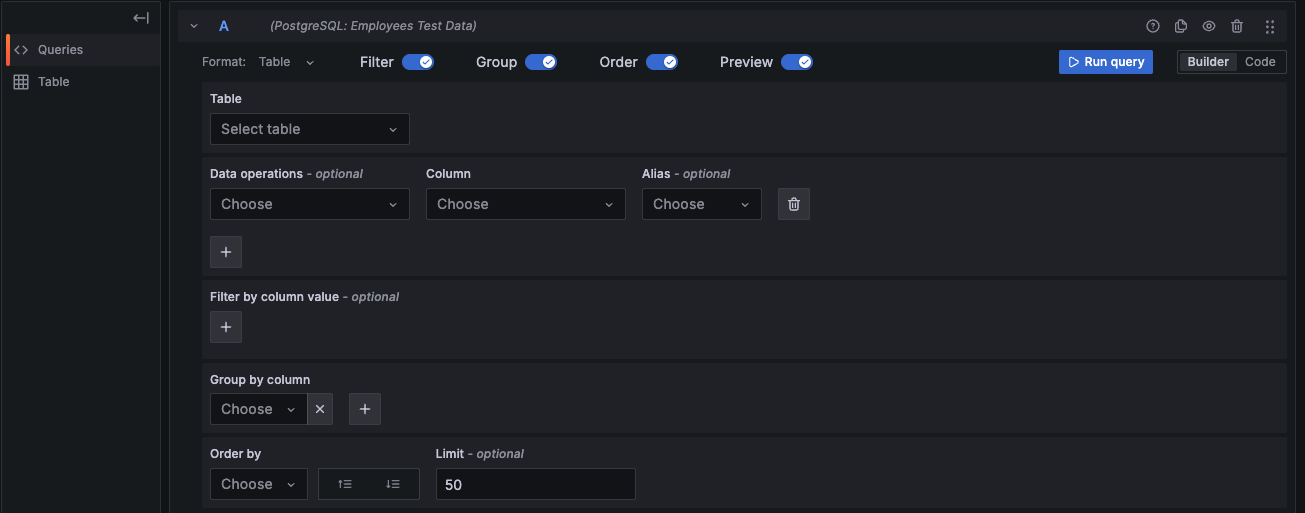Add a new column with plus button

[226, 252]
